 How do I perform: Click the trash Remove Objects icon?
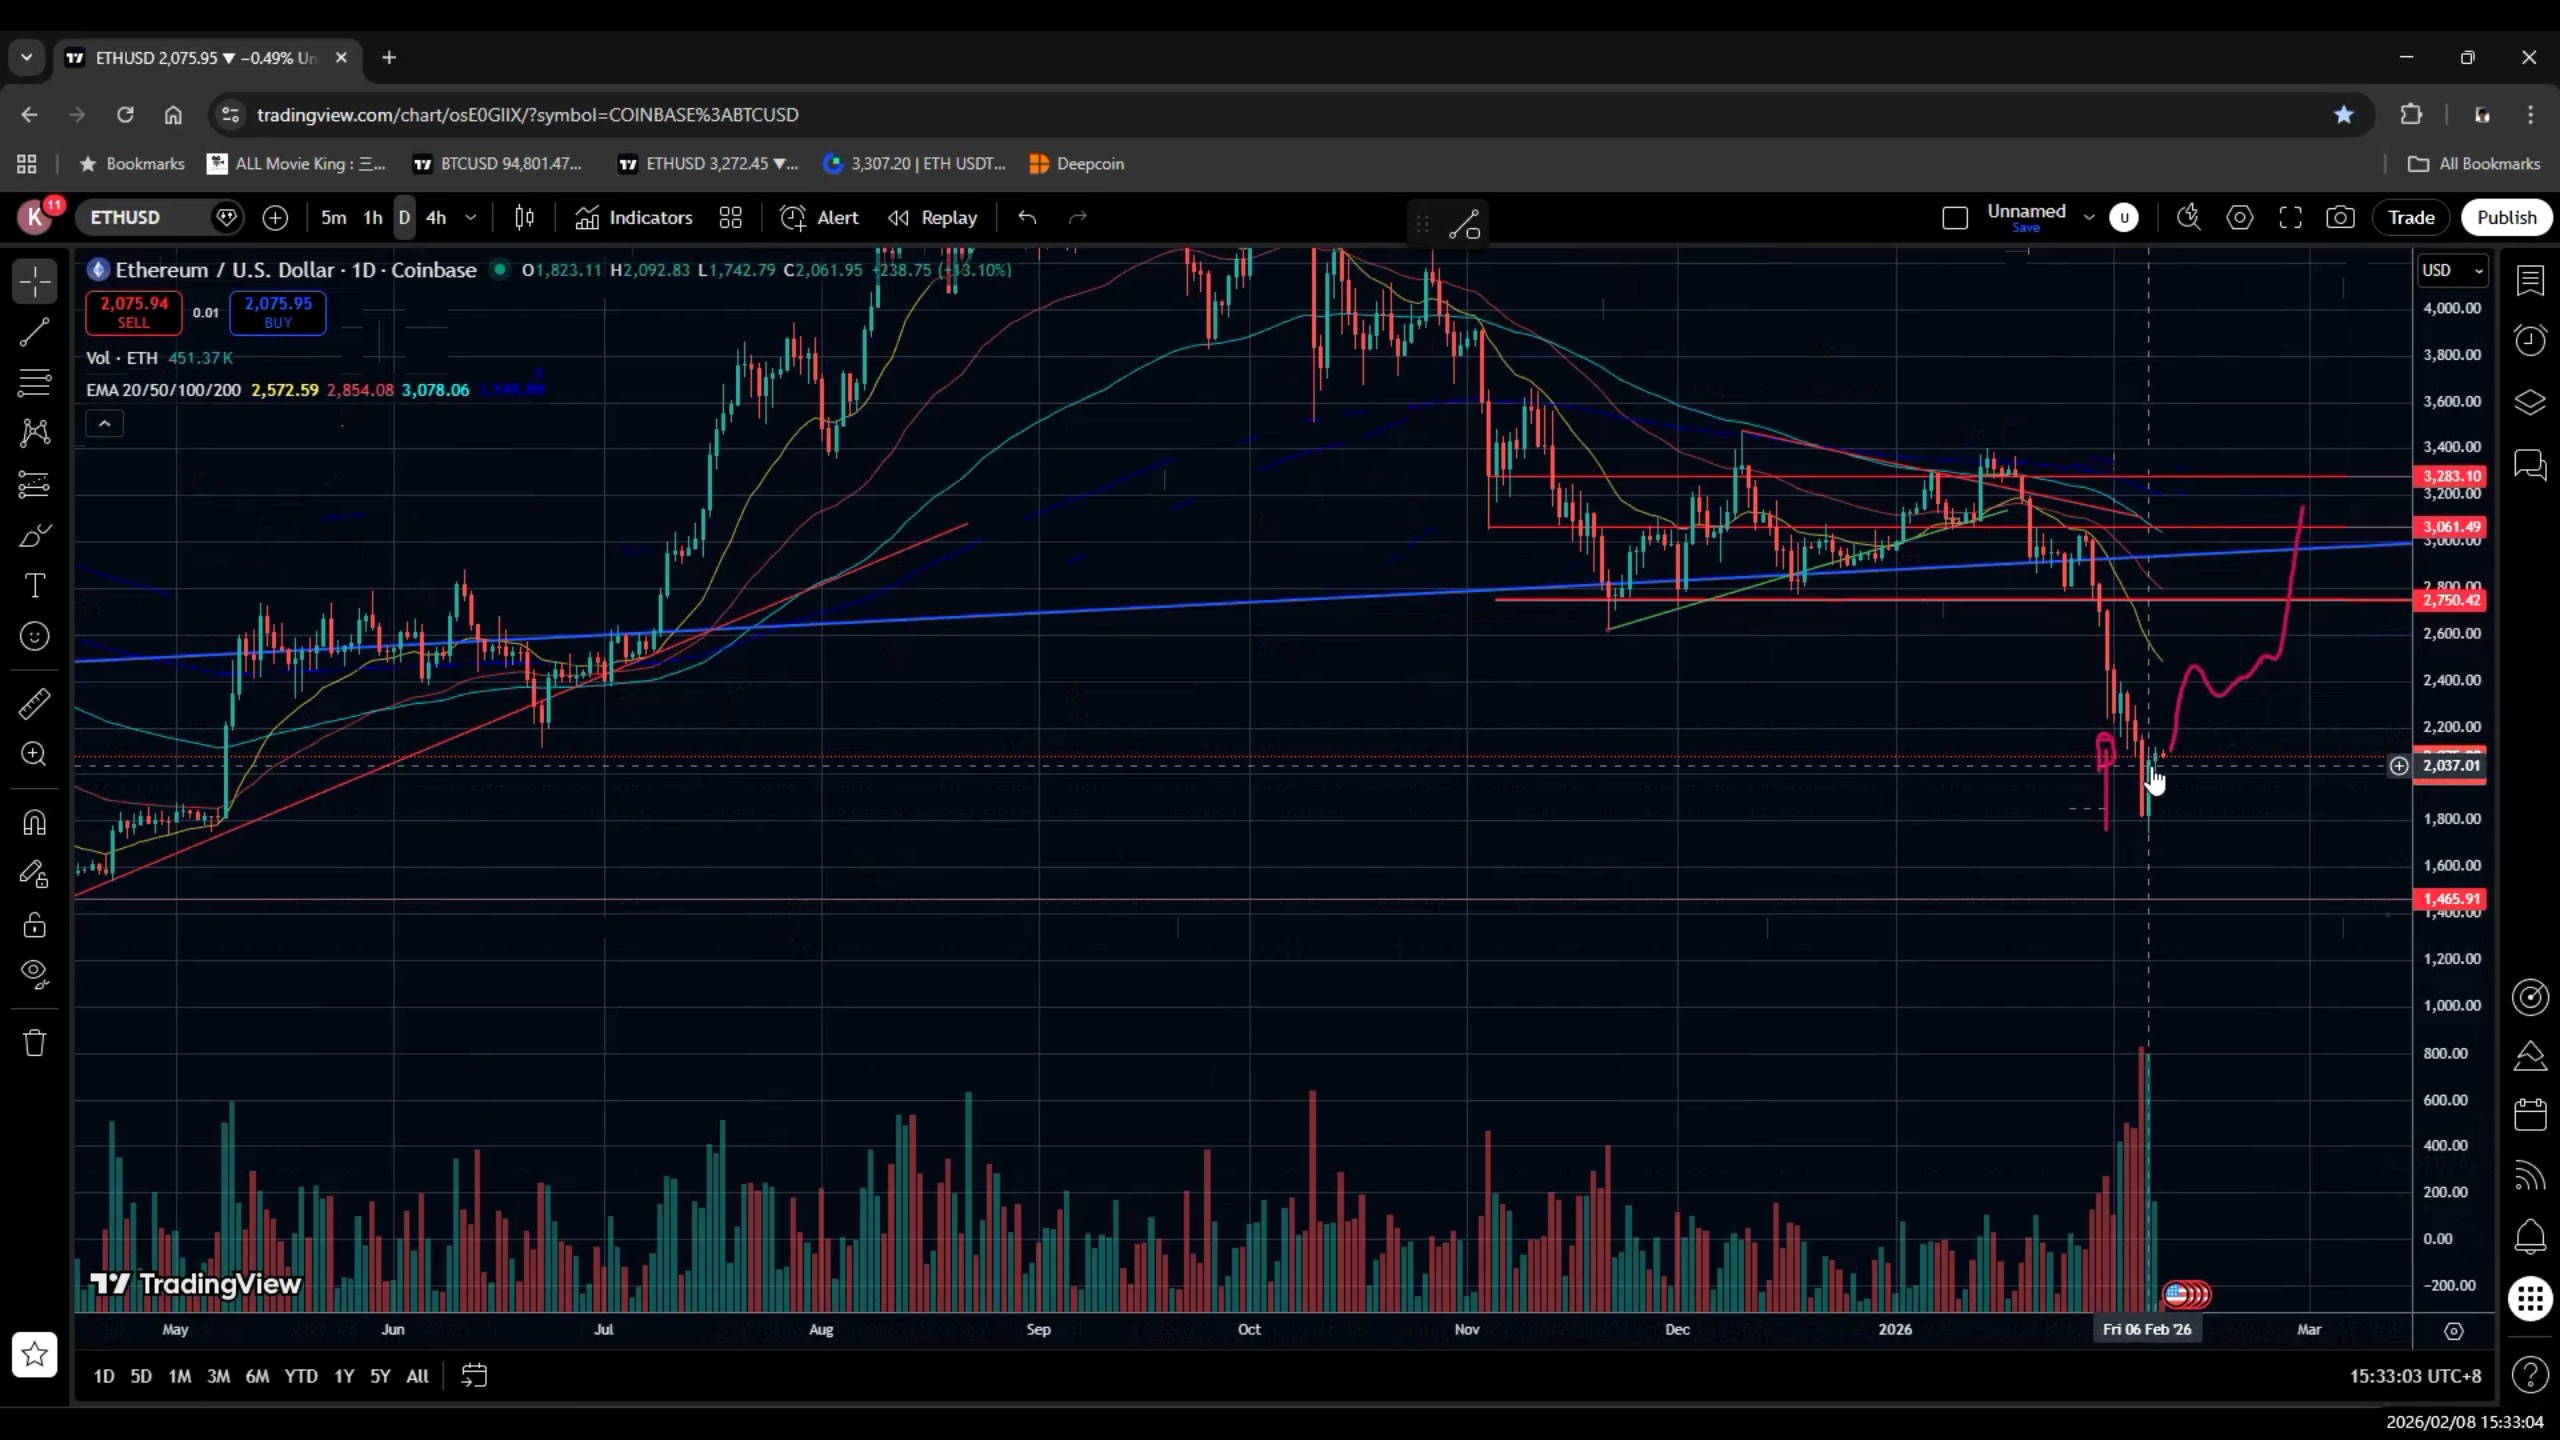pos(34,1043)
